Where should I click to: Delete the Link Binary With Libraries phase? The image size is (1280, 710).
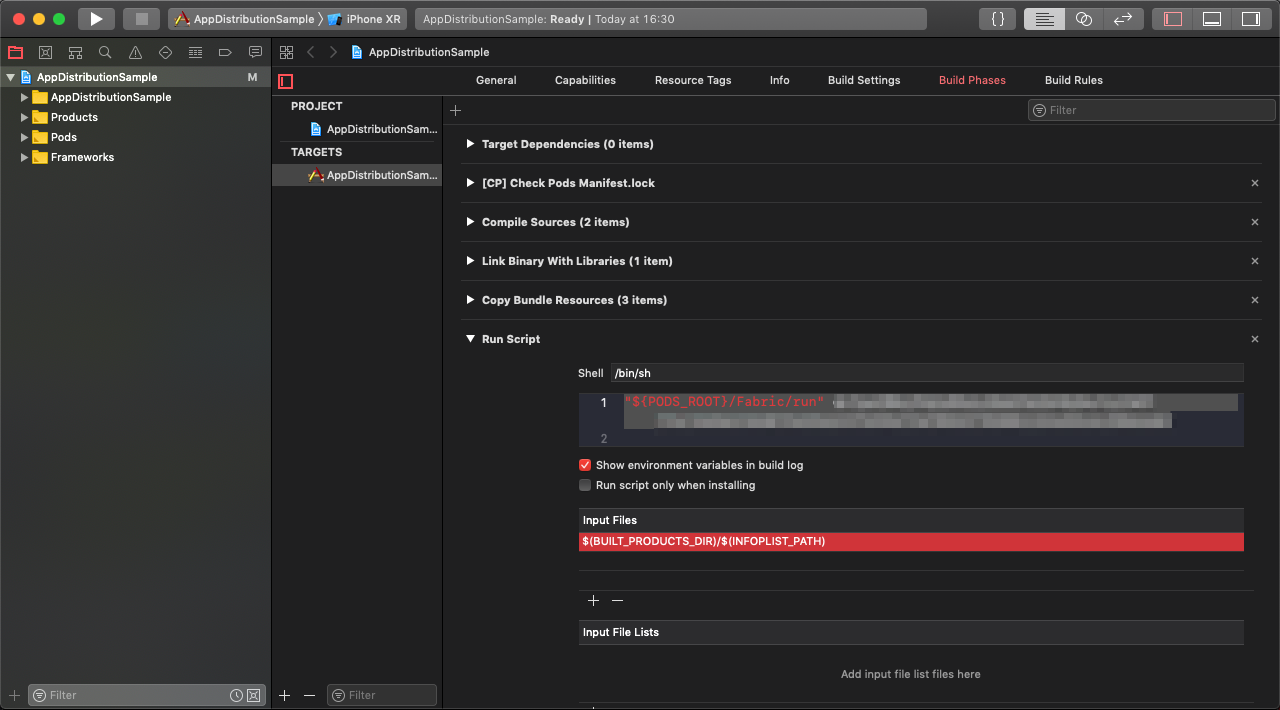[1255, 261]
